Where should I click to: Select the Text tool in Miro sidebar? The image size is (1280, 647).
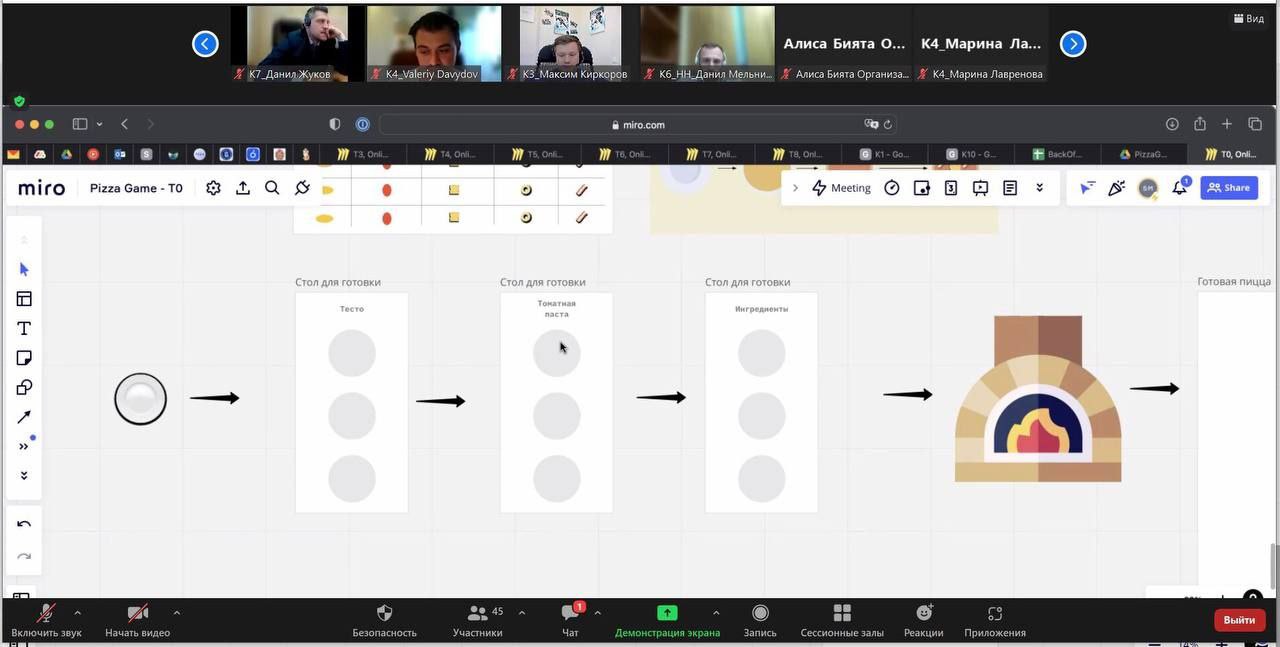point(24,328)
